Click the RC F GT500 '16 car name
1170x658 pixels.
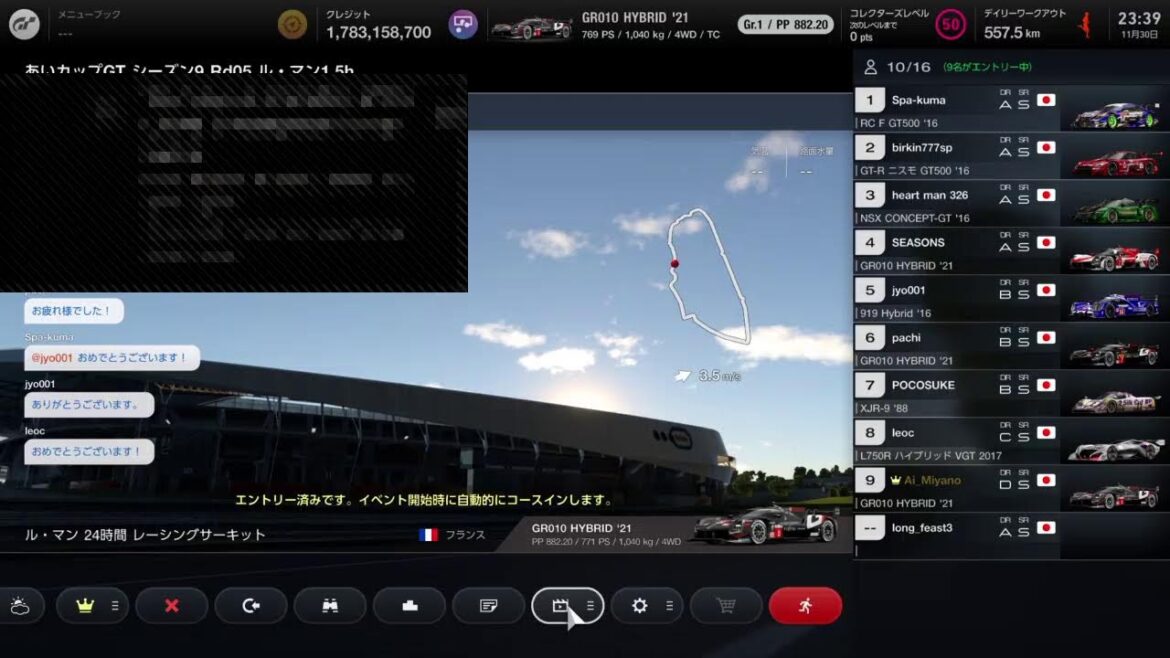pyautogui.click(x=899, y=123)
